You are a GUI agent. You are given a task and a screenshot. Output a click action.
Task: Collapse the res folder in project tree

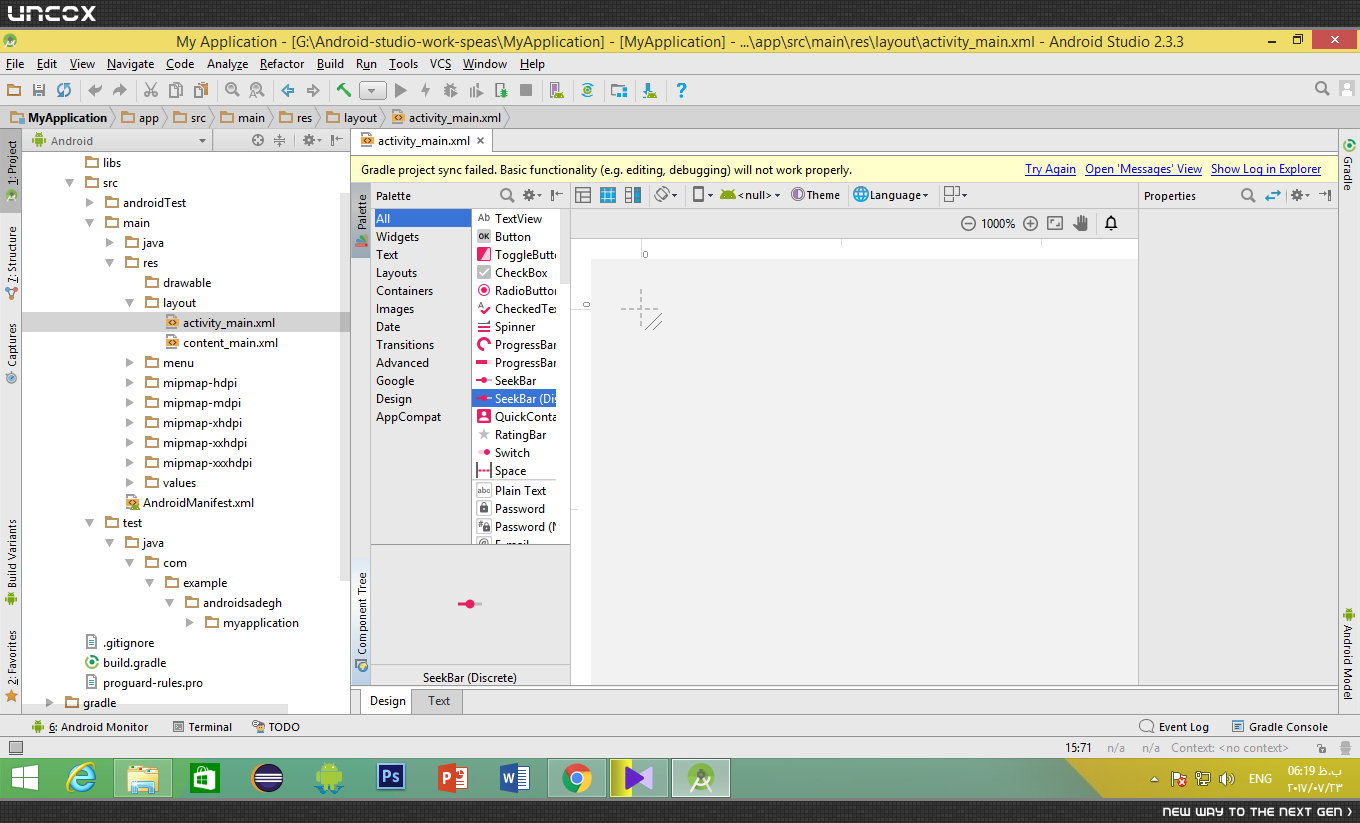(x=110, y=263)
